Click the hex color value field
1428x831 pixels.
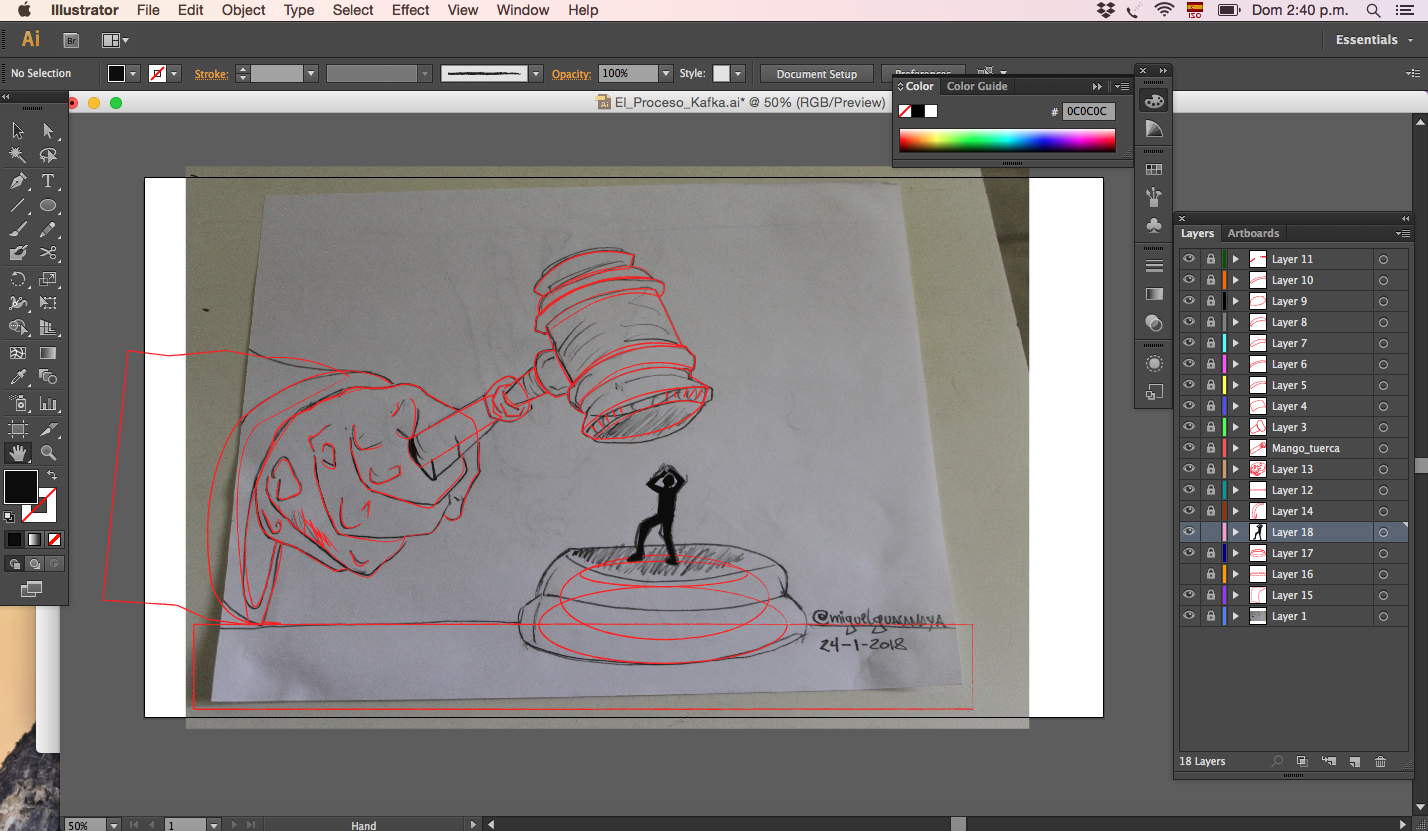[1088, 111]
